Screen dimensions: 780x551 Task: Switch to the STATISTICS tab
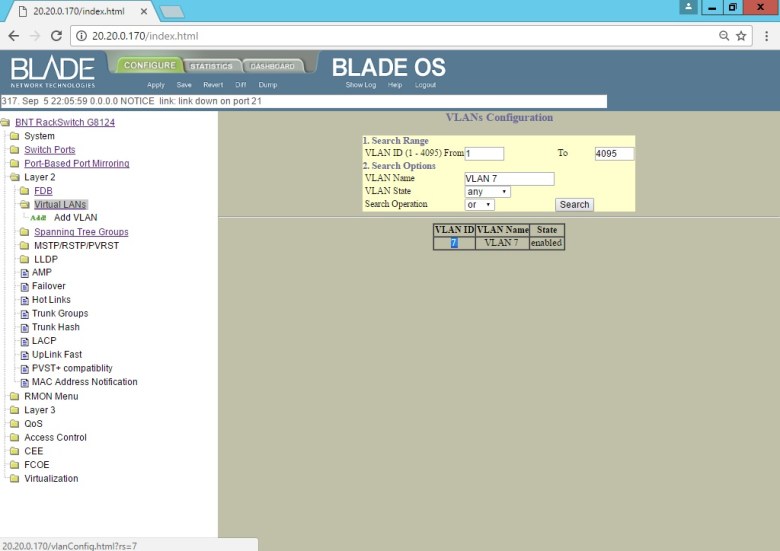pos(211,66)
